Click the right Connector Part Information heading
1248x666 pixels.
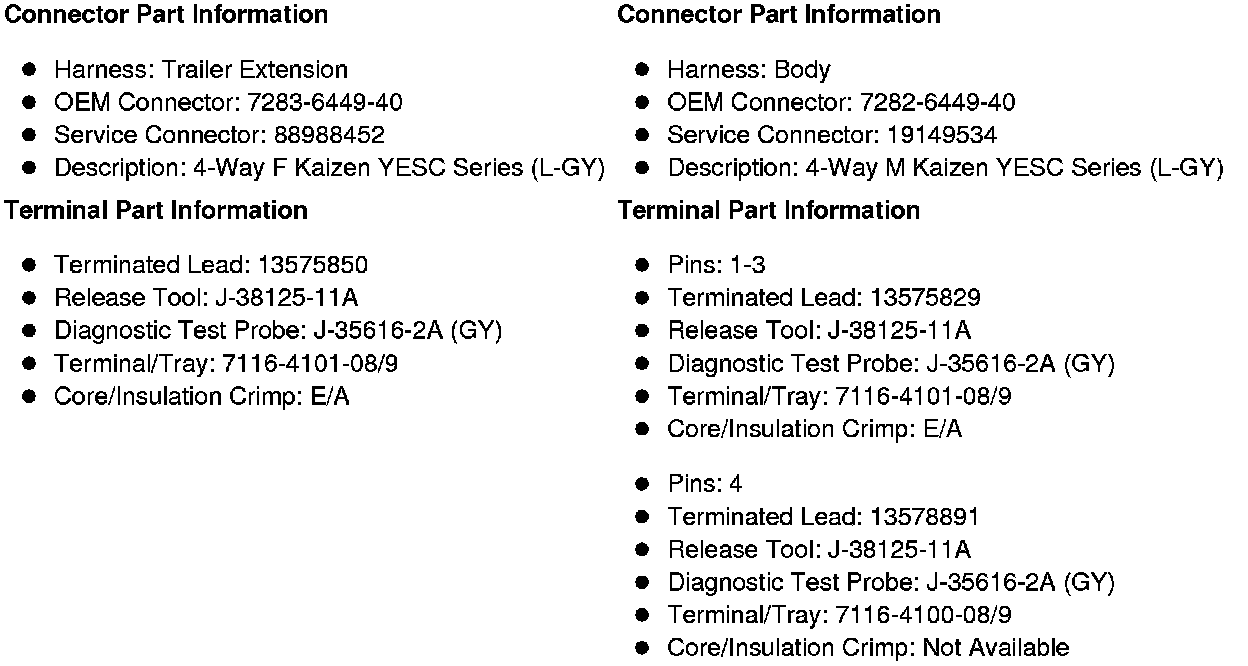click(779, 15)
